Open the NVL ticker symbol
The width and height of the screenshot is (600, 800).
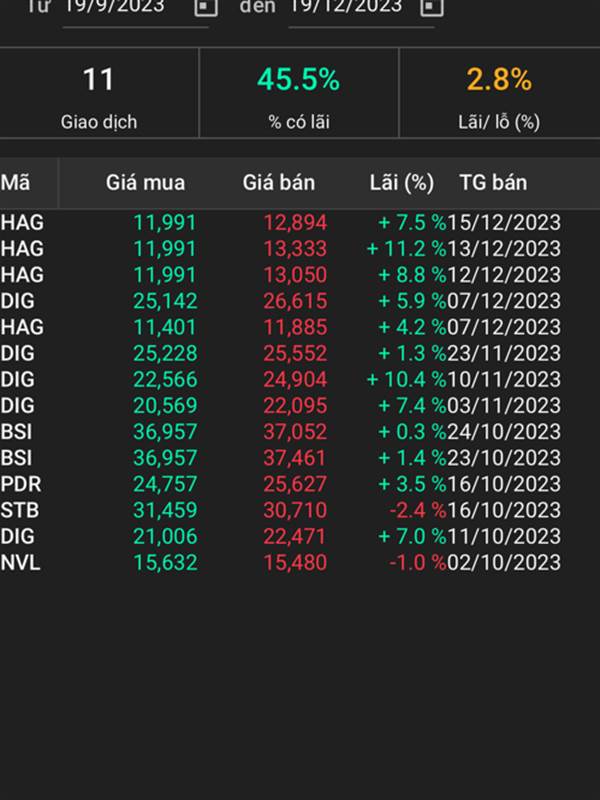click(20, 562)
